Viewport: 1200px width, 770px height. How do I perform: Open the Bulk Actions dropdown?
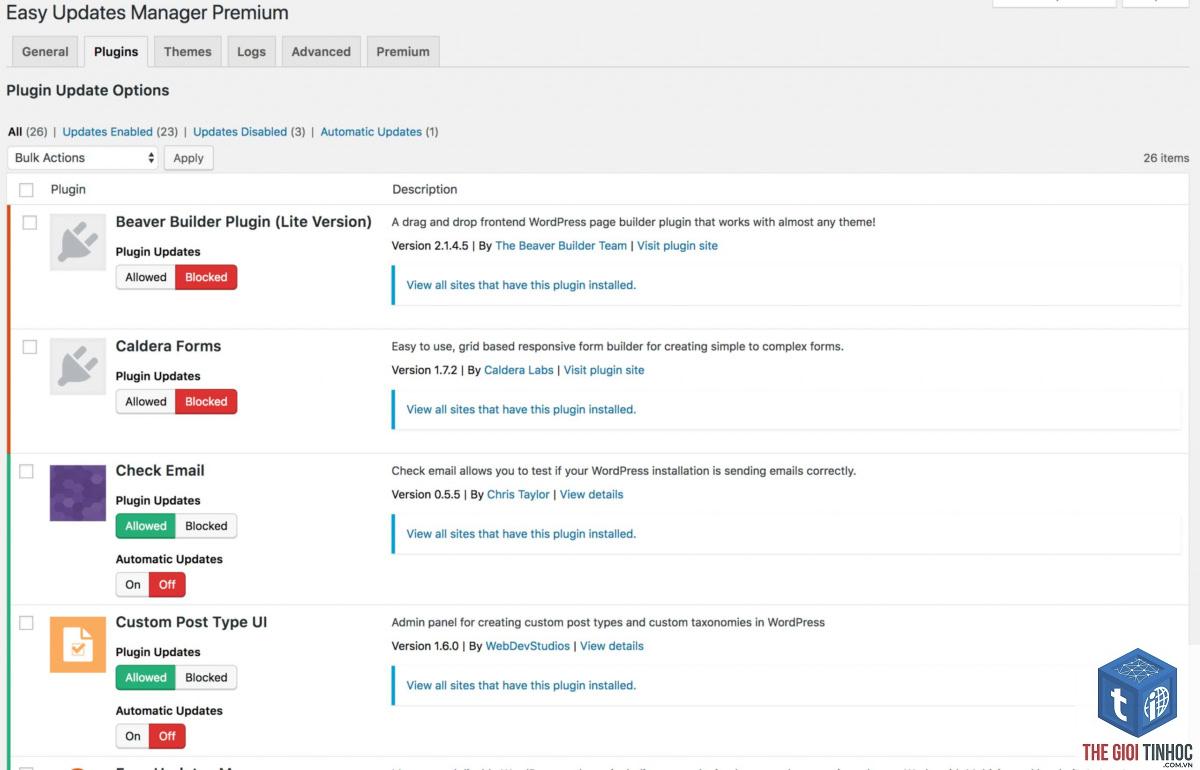tap(82, 158)
